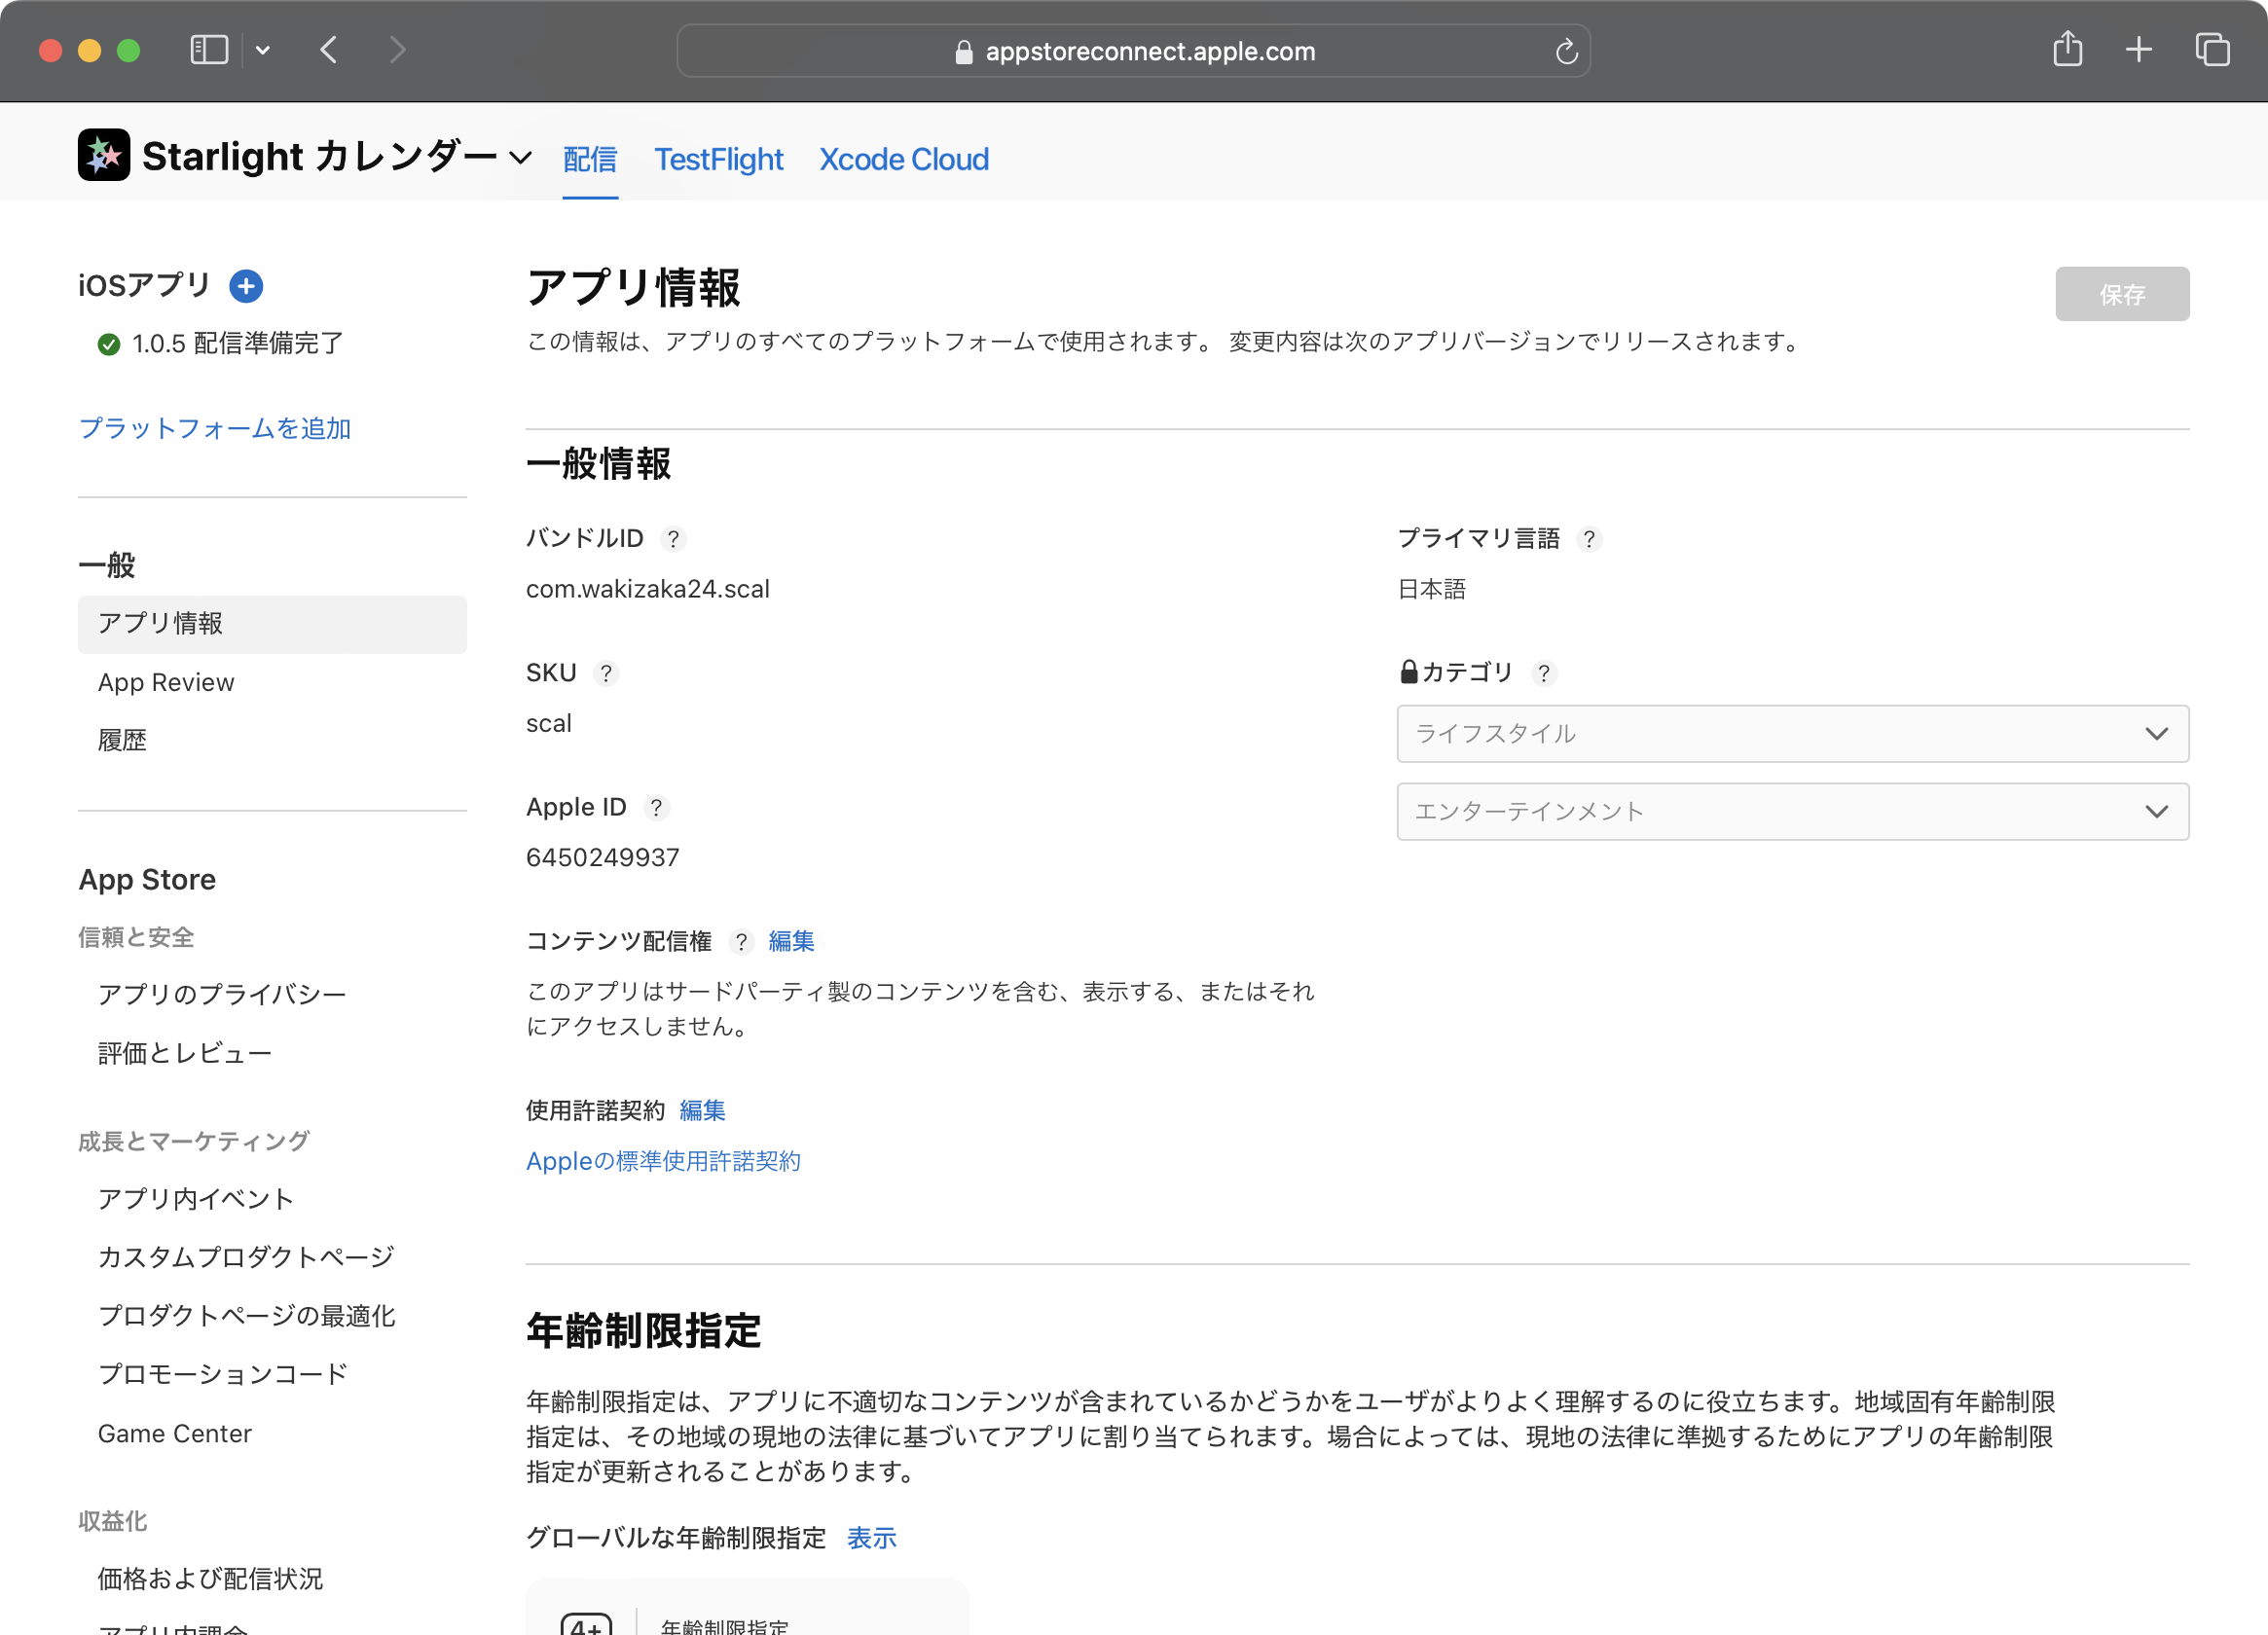Viewport: 2268px width, 1635px height.
Task: Switch to the TestFlight tab
Action: [x=718, y=159]
